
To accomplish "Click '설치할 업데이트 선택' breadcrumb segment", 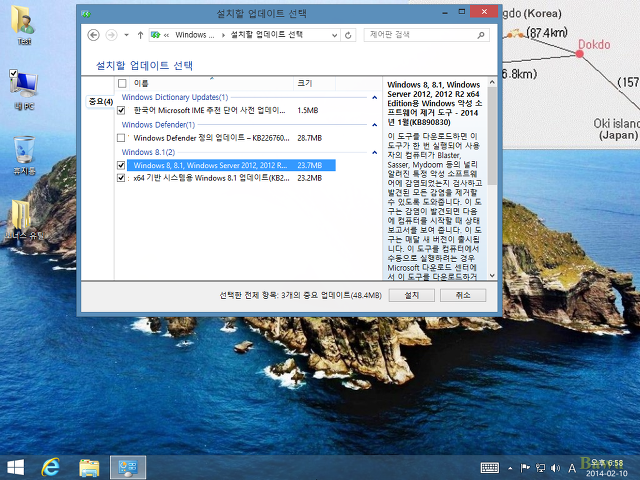I will [x=267, y=35].
